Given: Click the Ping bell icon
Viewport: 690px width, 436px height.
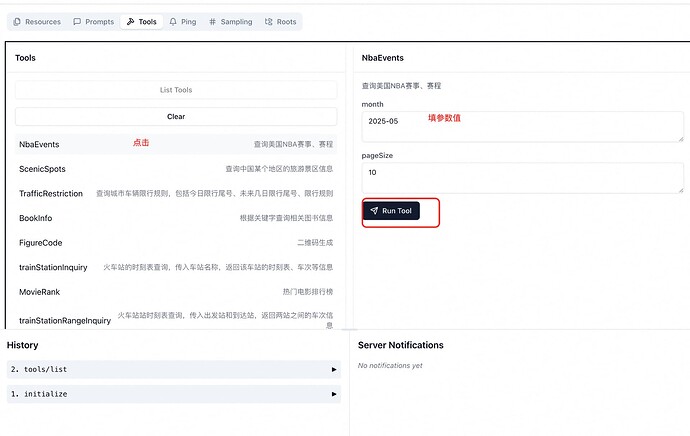Looking at the screenshot, I should pyautogui.click(x=173, y=22).
